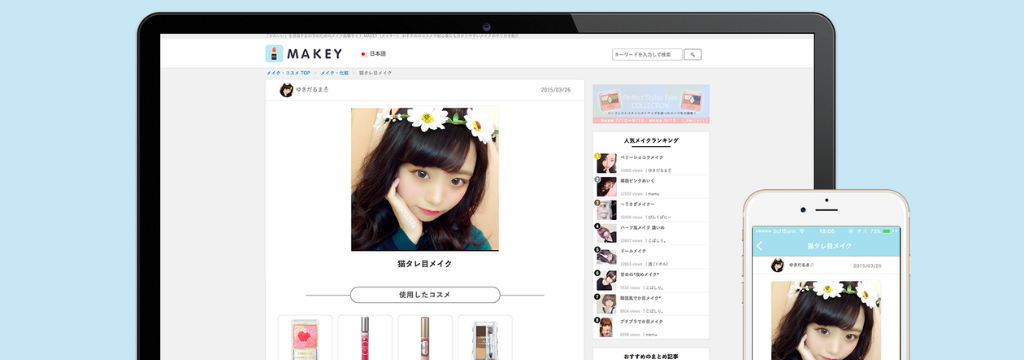Open rank 7 韓国風でか目メイク

click(x=641, y=298)
